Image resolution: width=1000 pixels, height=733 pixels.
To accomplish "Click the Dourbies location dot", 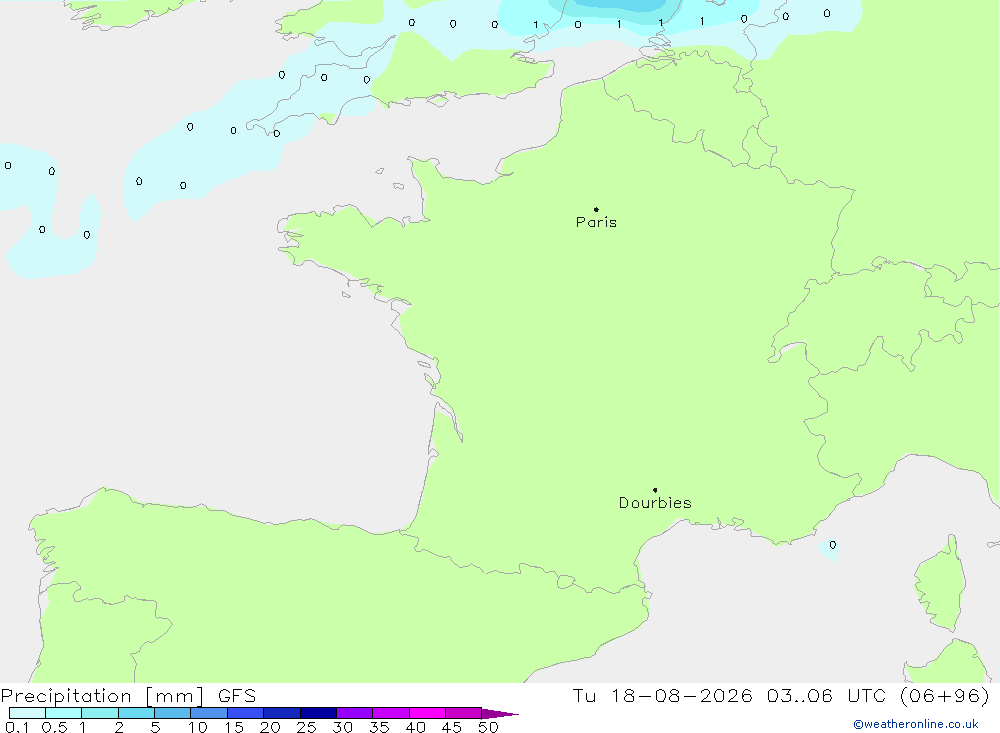I will point(655,490).
